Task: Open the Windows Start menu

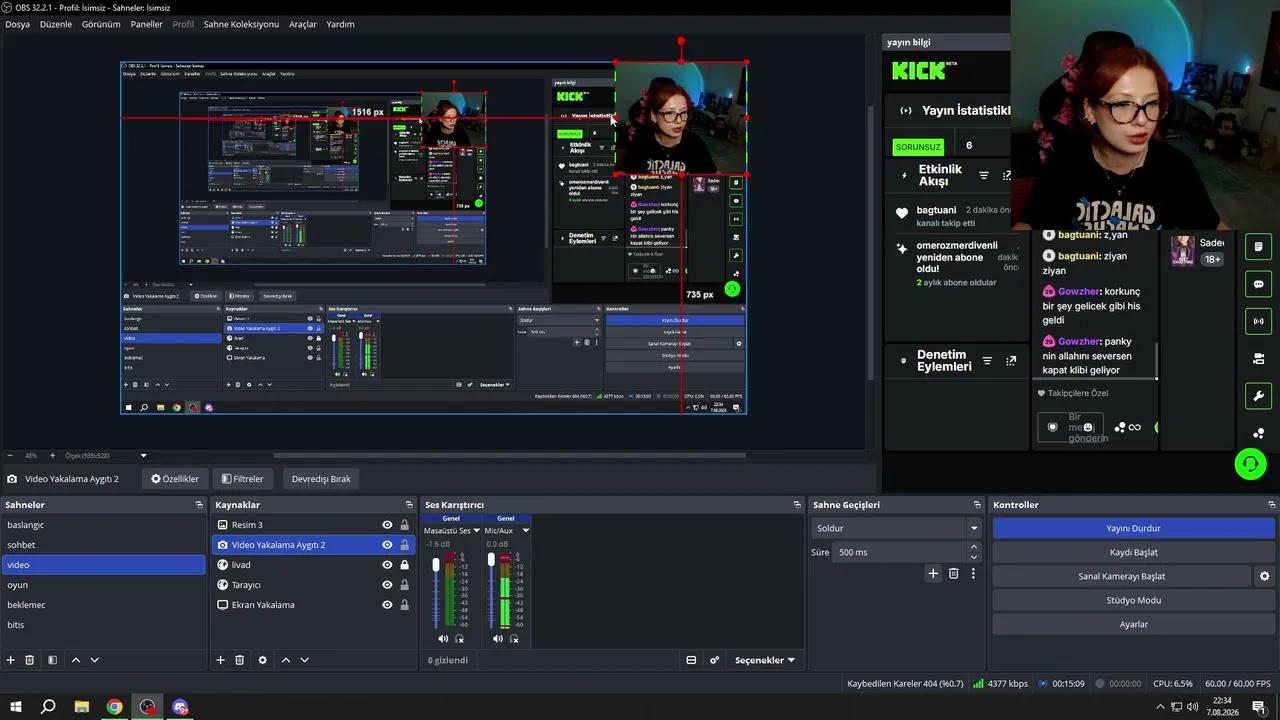Action: pos(16,707)
